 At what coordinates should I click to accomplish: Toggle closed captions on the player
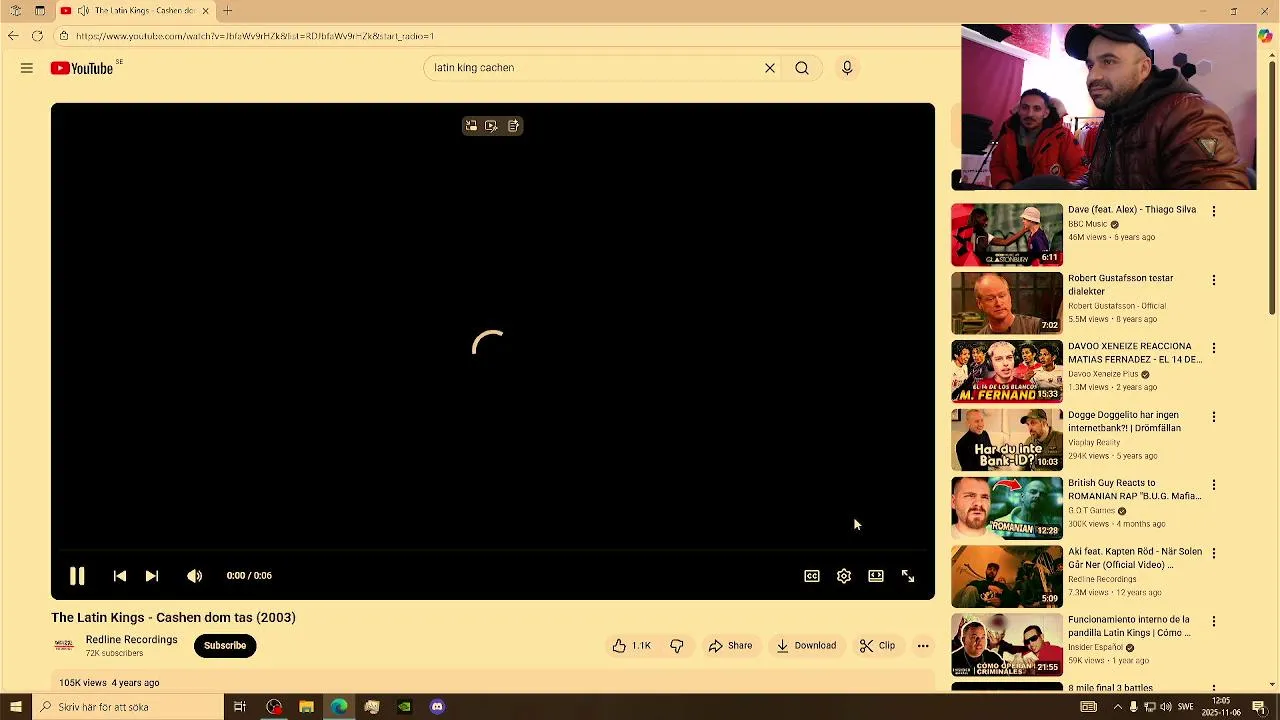[812, 576]
